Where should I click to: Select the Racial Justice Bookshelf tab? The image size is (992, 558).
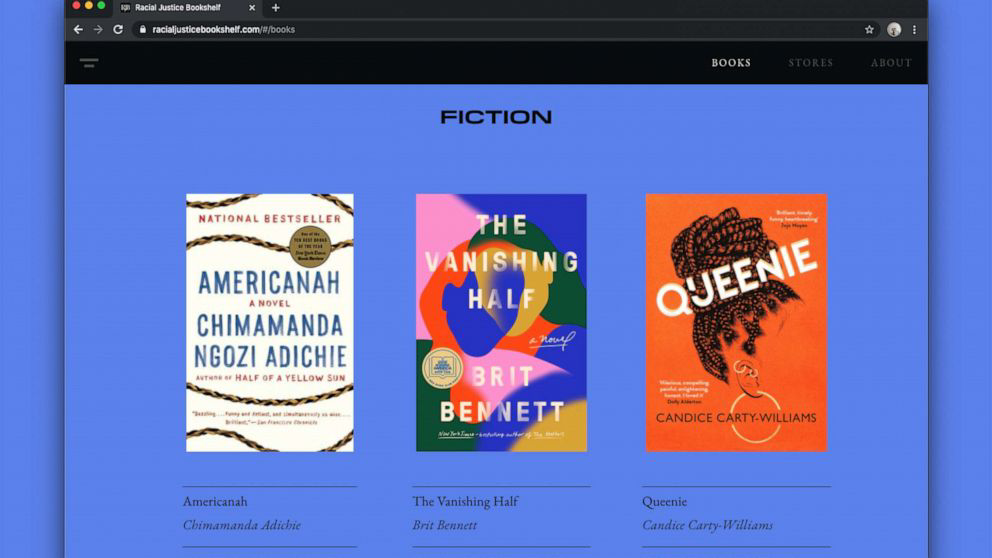click(x=188, y=8)
